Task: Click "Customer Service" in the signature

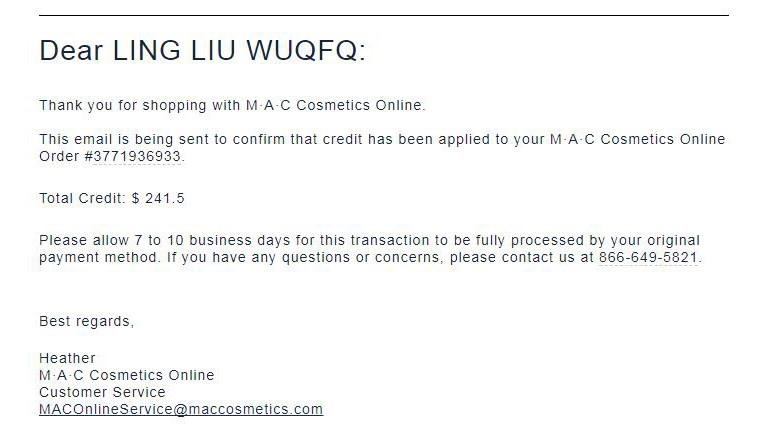Action: tap(102, 392)
